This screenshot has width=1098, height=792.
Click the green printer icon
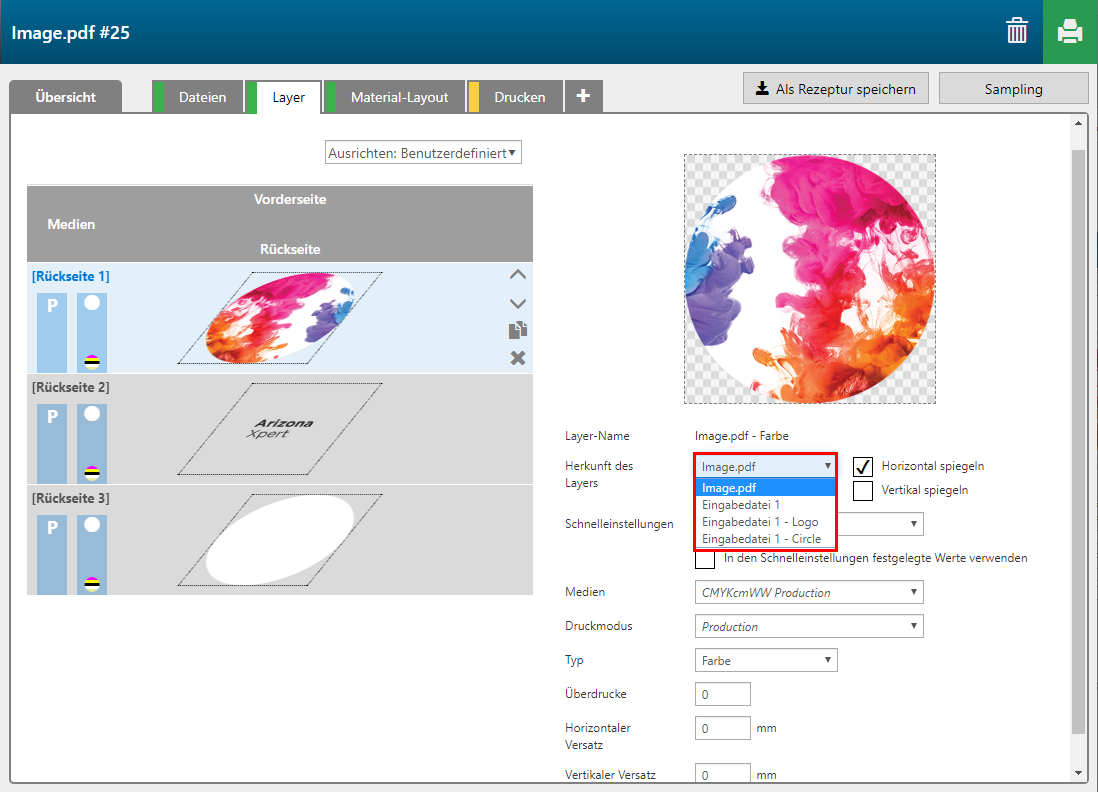tap(1070, 32)
